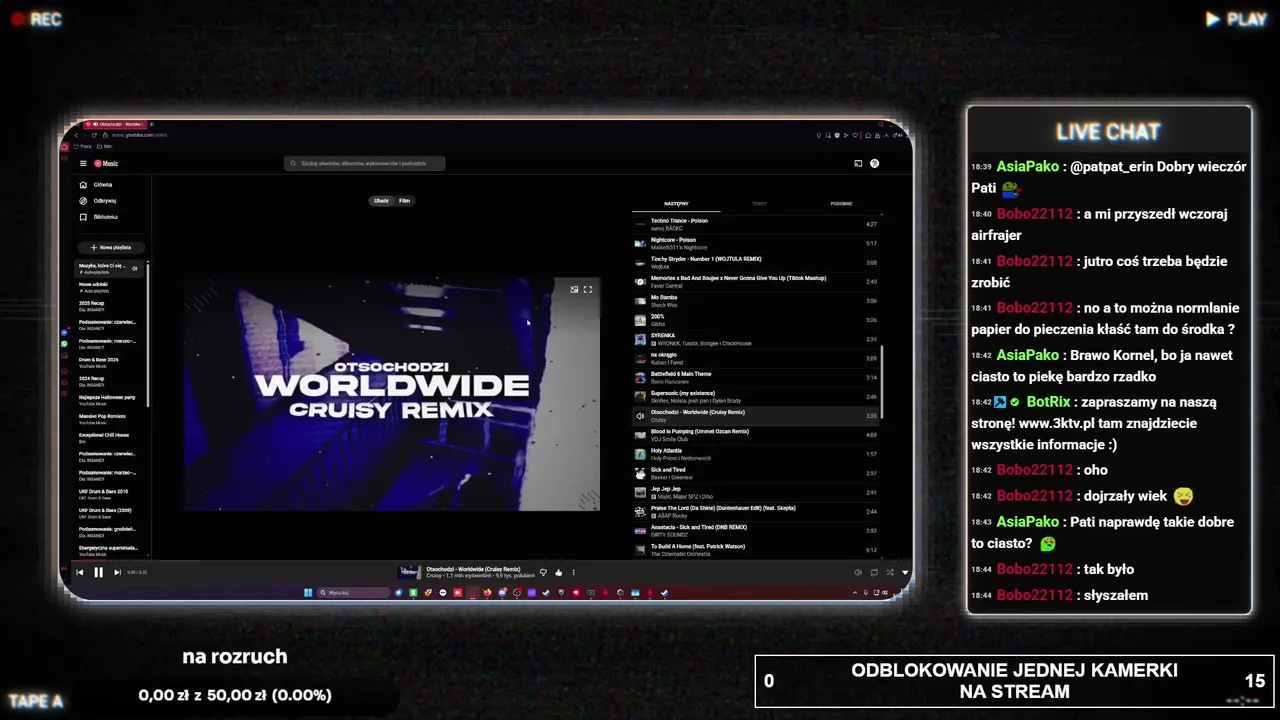The image size is (1280, 720).
Task: Pause the current song
Action: 98,572
